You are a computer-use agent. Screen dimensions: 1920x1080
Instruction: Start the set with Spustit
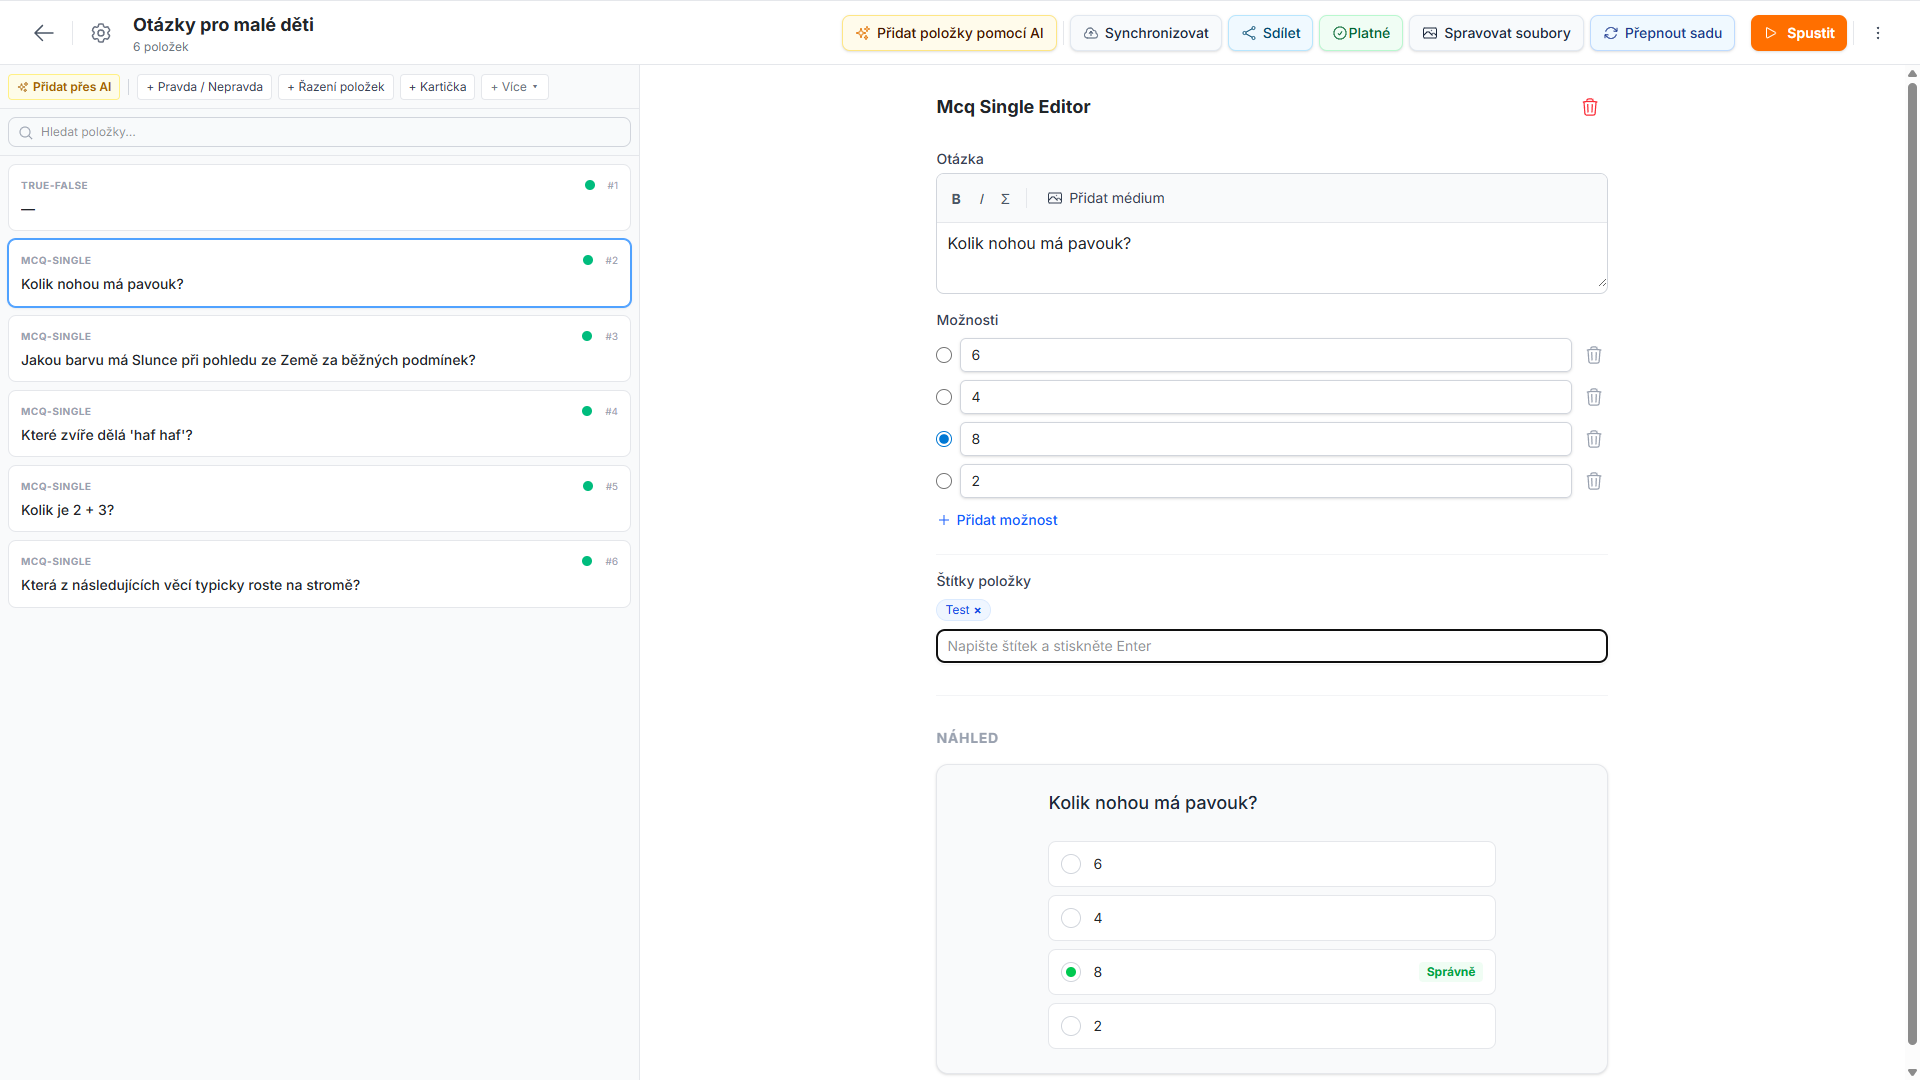(1798, 33)
